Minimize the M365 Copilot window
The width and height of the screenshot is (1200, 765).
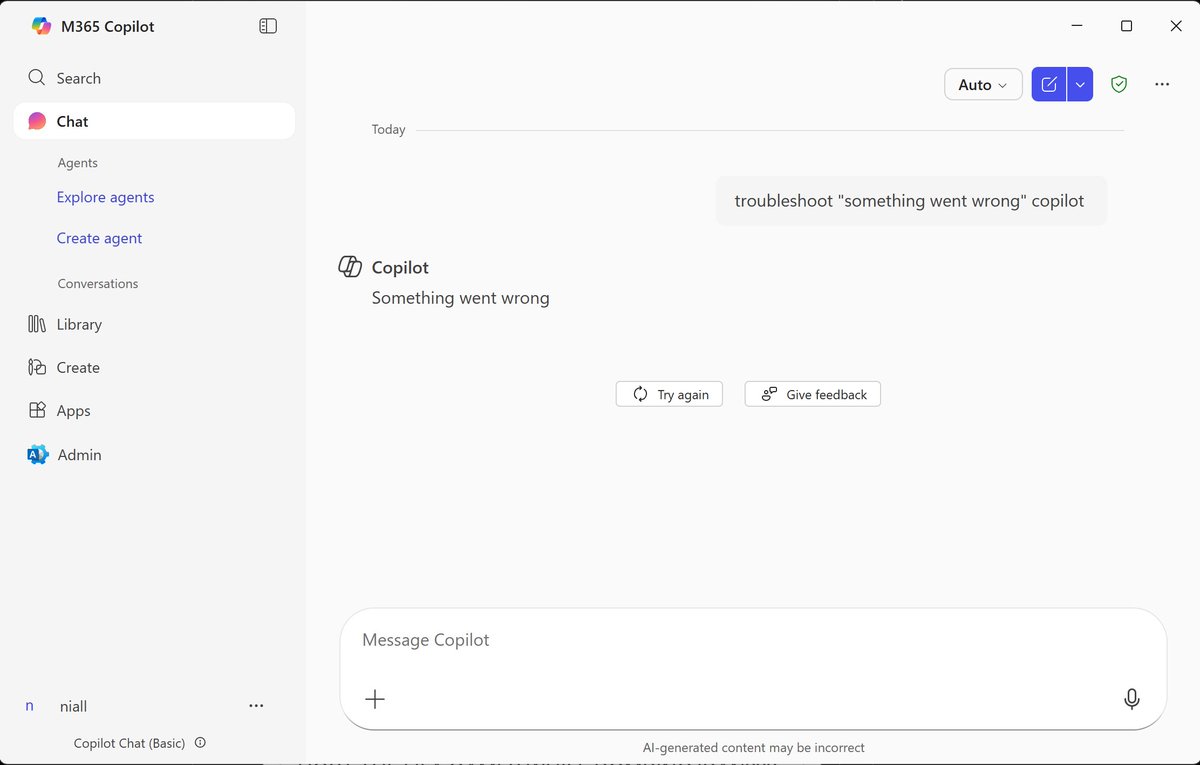pos(1077,26)
